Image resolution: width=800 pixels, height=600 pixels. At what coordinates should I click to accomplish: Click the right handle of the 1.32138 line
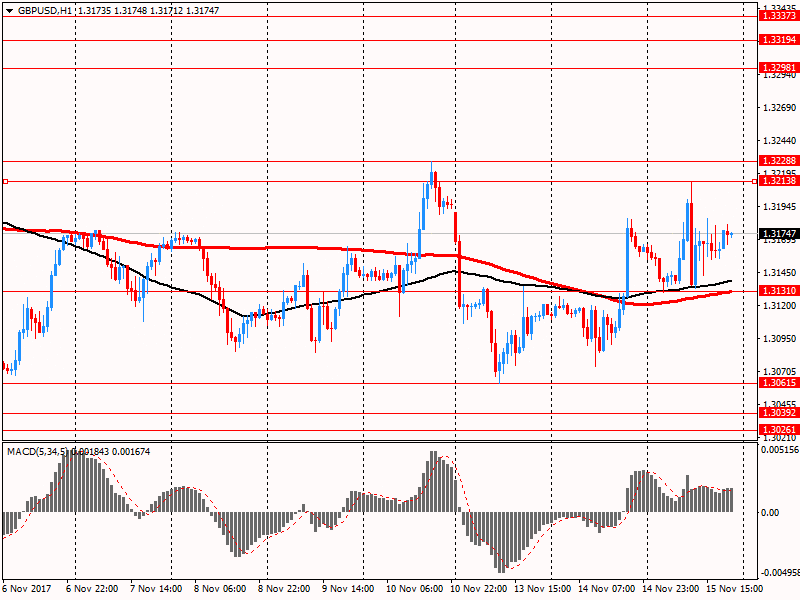(x=755, y=182)
